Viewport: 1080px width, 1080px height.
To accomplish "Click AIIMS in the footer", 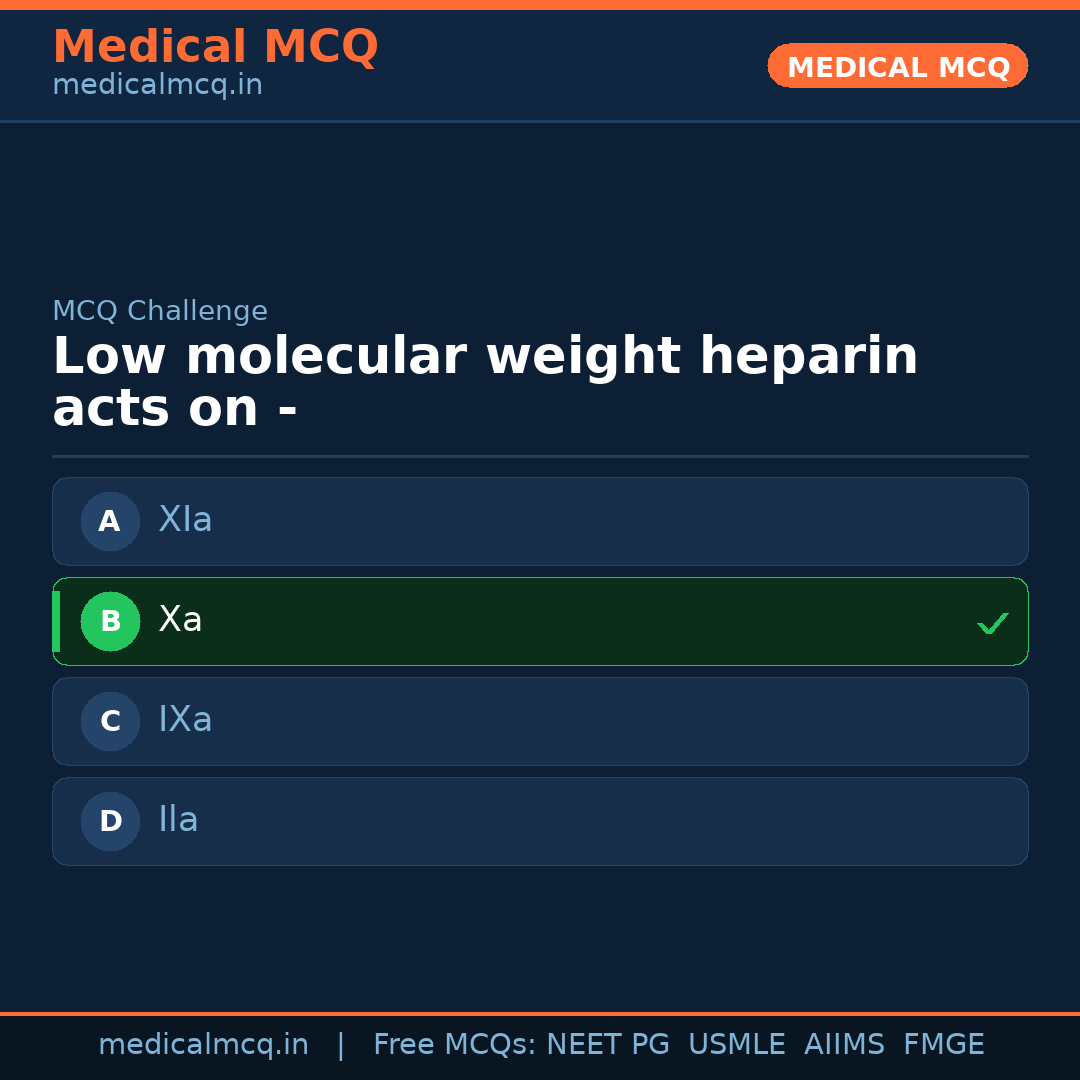I will 844,1045.
